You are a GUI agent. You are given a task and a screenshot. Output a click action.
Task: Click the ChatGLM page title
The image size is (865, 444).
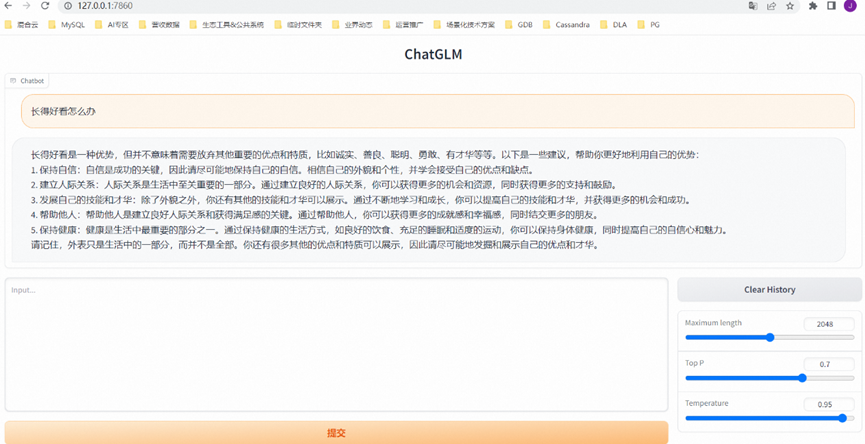point(433,54)
